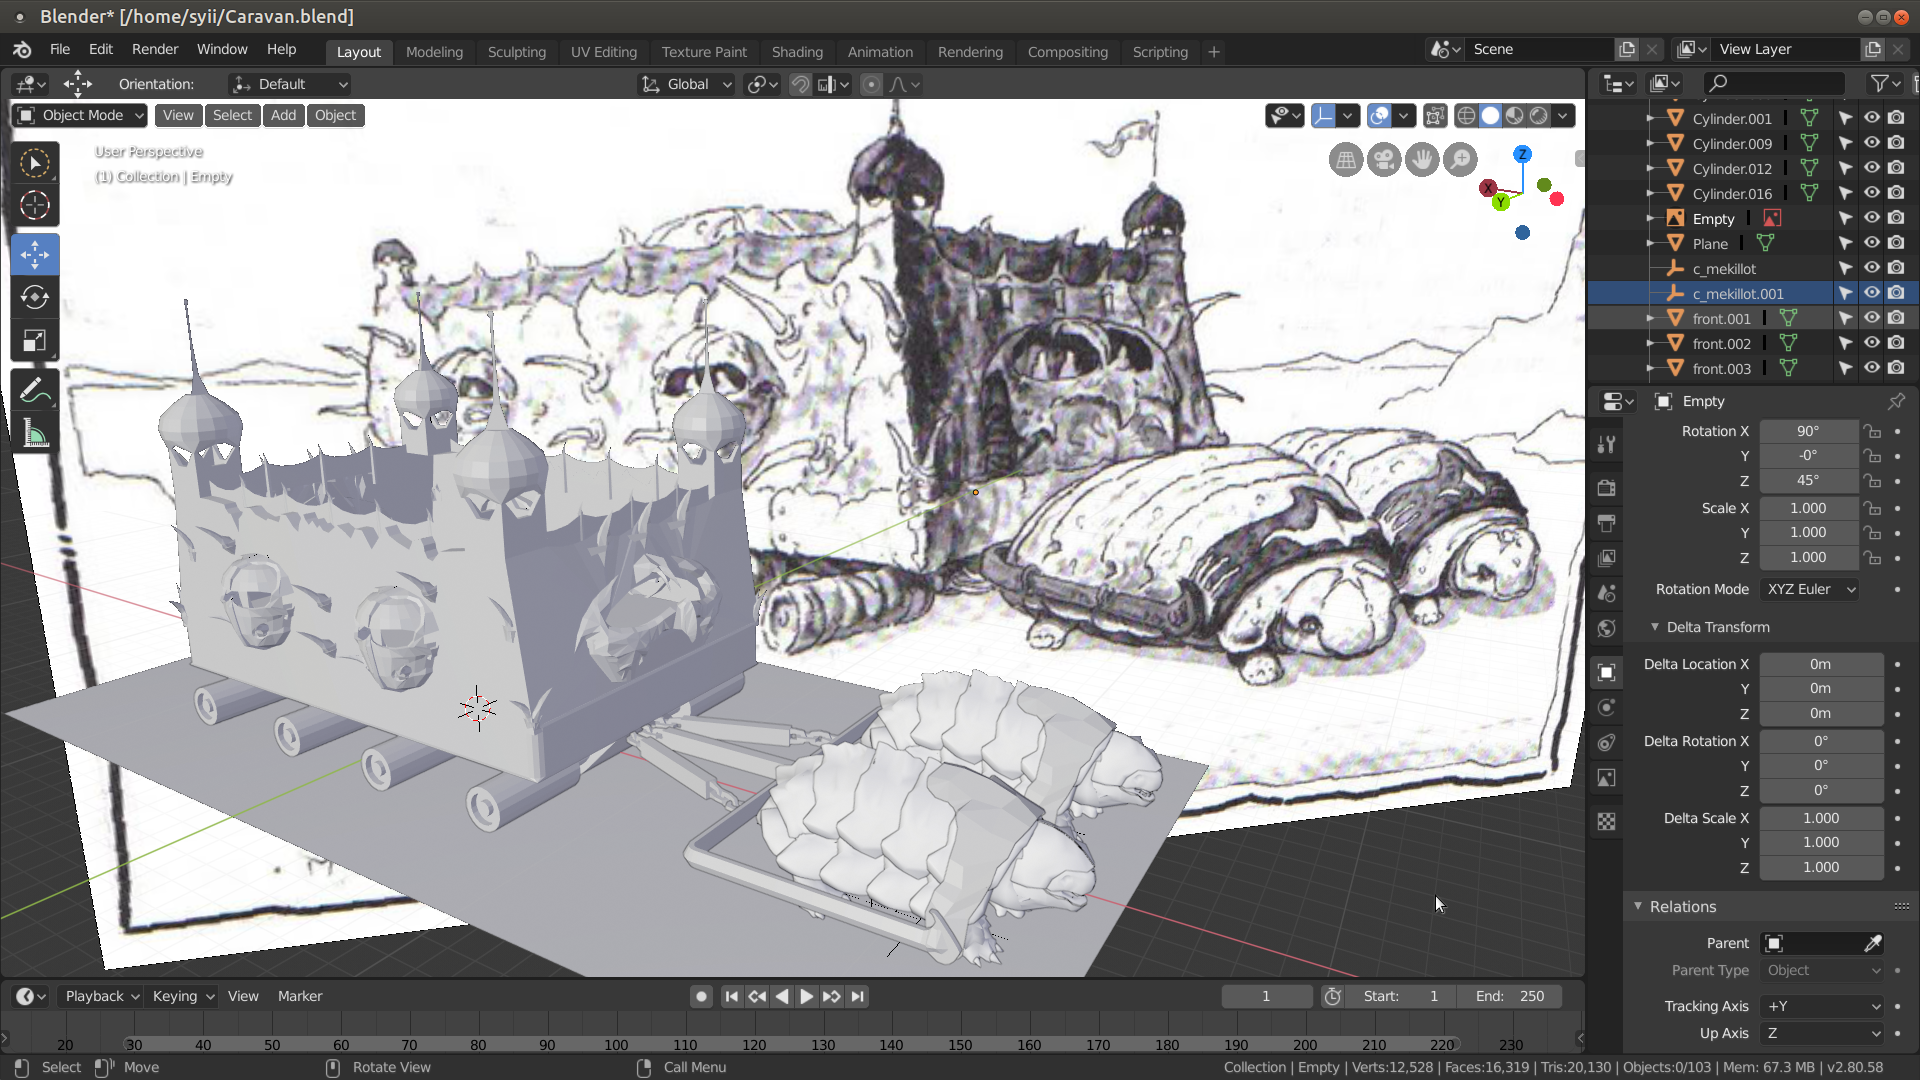Switch to rendered viewport shading
This screenshot has width=1920, height=1080.
point(1539,115)
